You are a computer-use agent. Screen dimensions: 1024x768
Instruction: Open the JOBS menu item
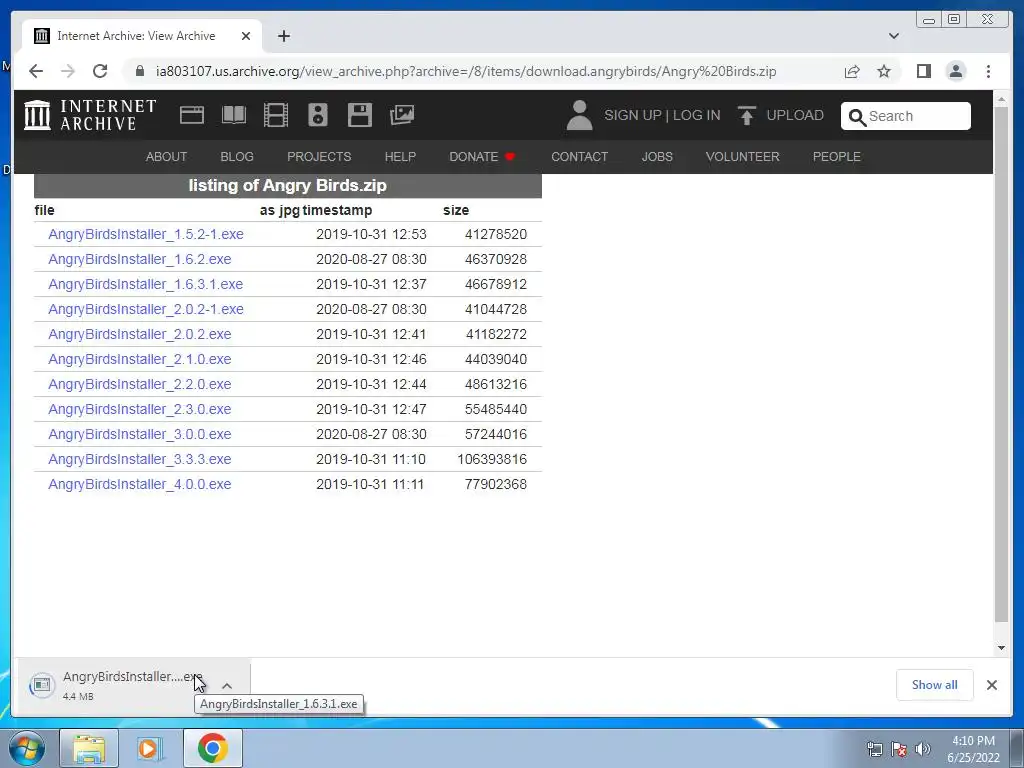[657, 157]
